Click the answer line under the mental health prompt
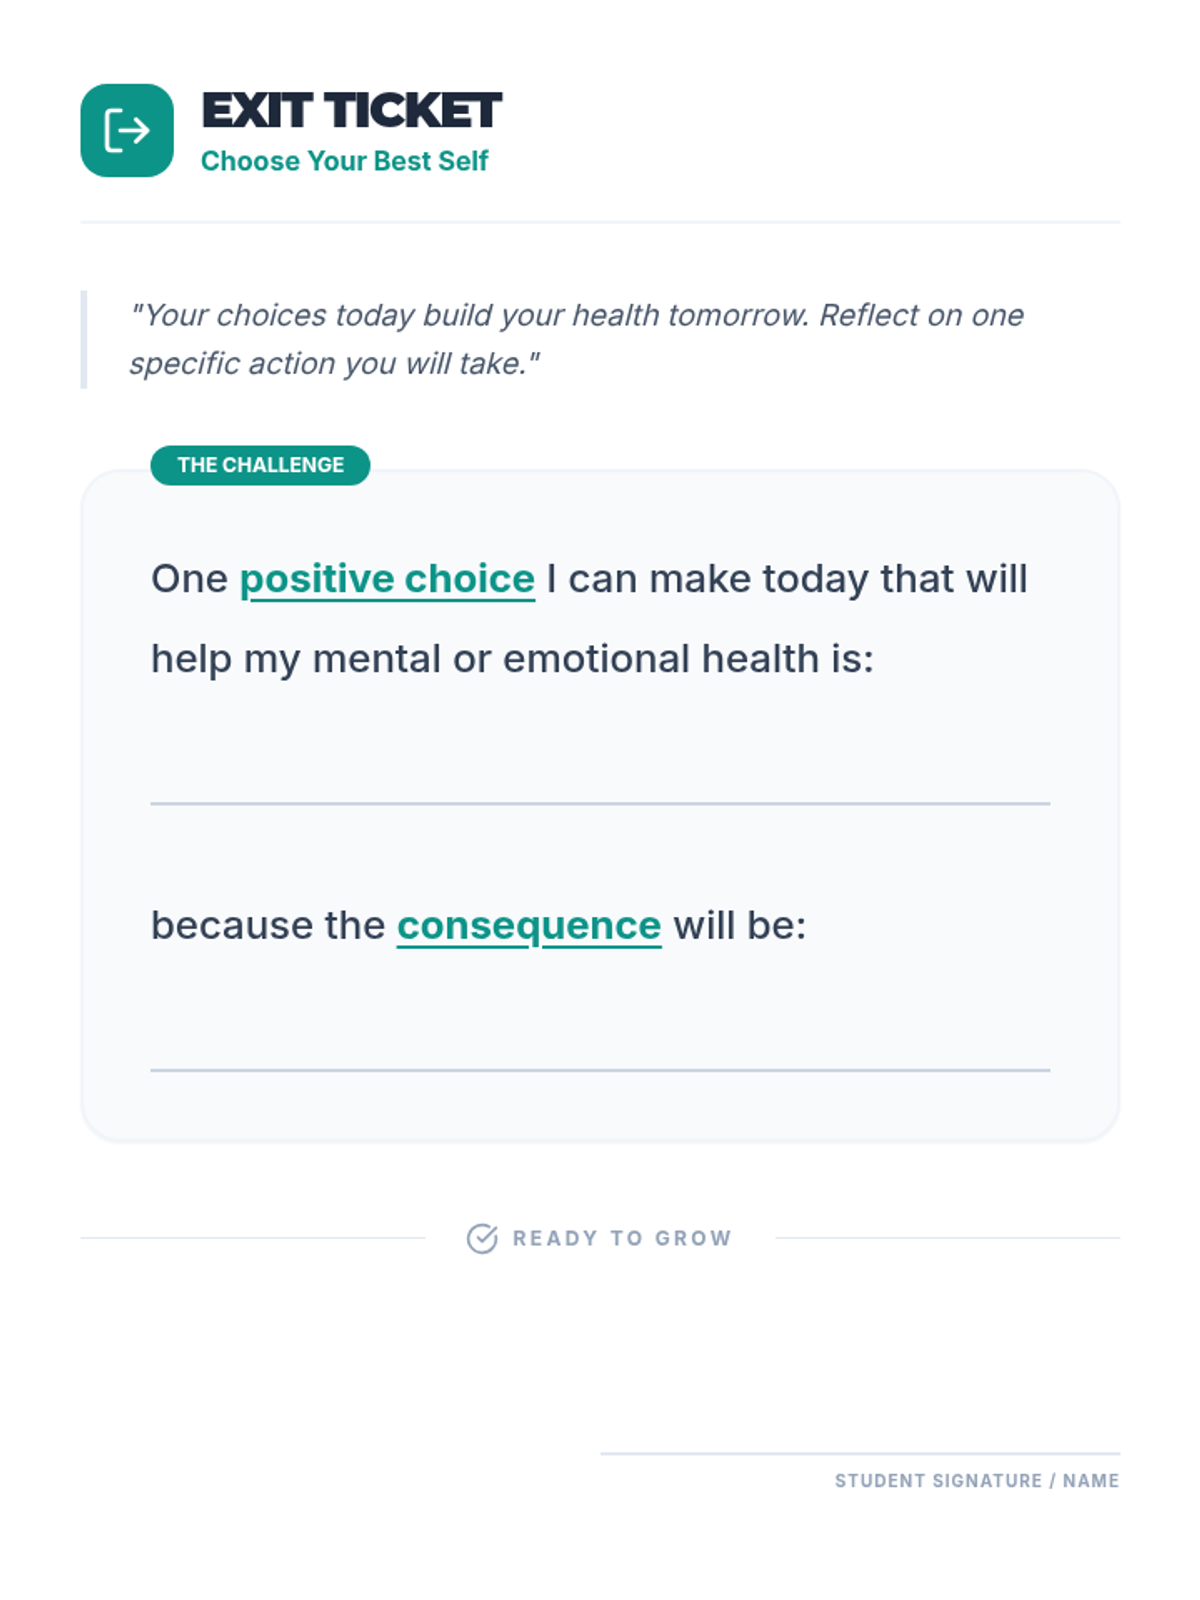 (x=600, y=802)
